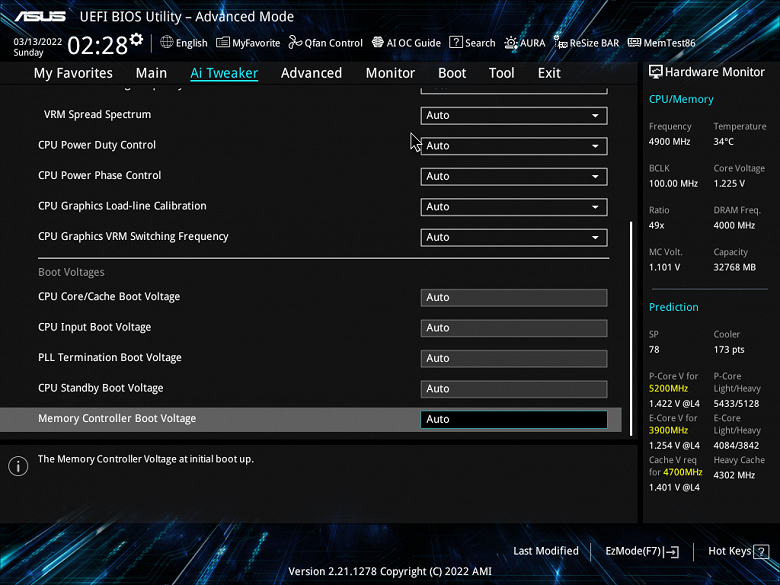
Task: Show Hot Keys help
Action: (x=738, y=551)
